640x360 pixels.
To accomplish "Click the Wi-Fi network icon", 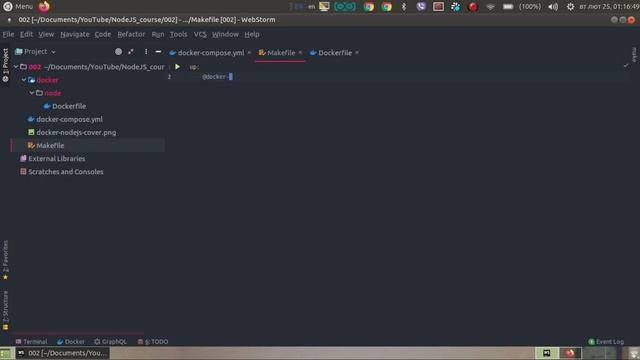I will coord(490,7).
